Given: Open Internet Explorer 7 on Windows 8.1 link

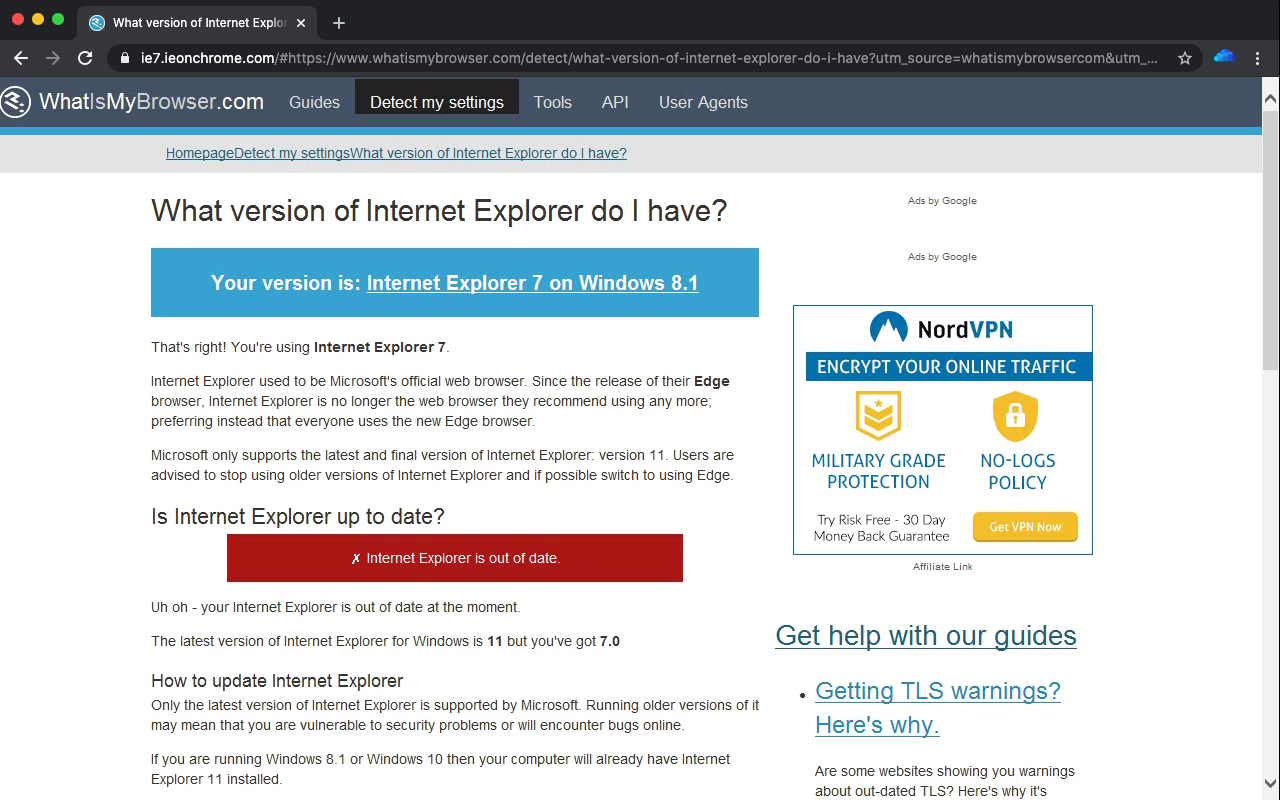Looking at the screenshot, I should pyautogui.click(x=532, y=283).
